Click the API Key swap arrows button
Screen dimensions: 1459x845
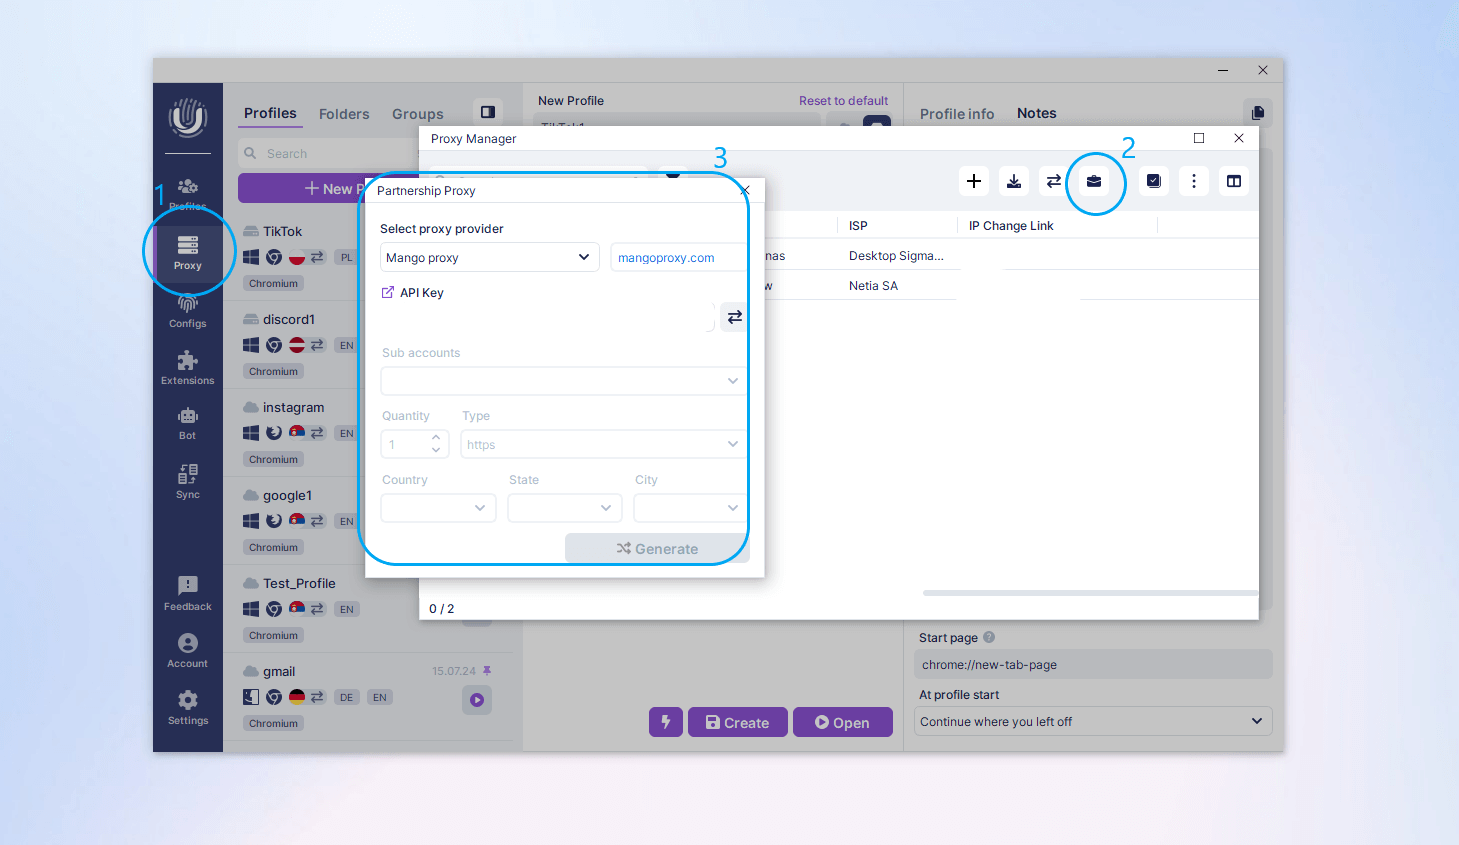(734, 317)
